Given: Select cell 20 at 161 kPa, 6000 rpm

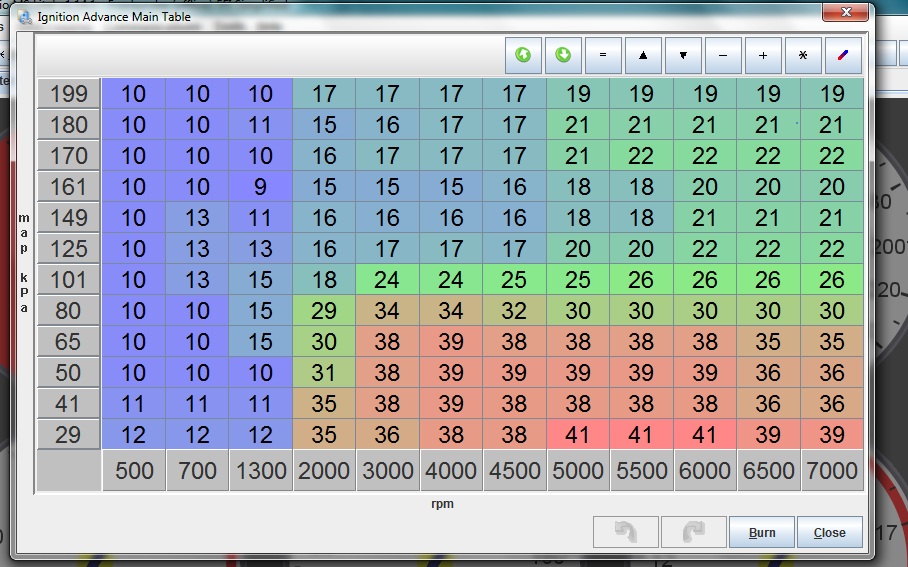Looking at the screenshot, I should (705, 186).
